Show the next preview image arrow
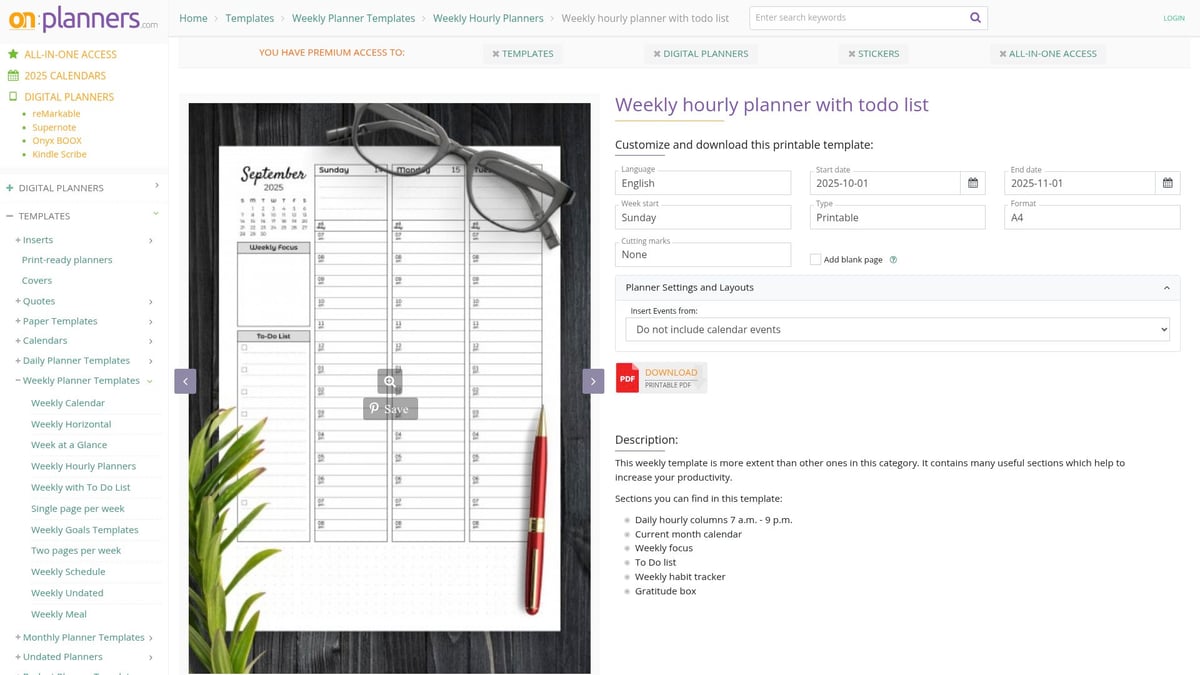Screen dimensions: 1200x675 pos(593,381)
